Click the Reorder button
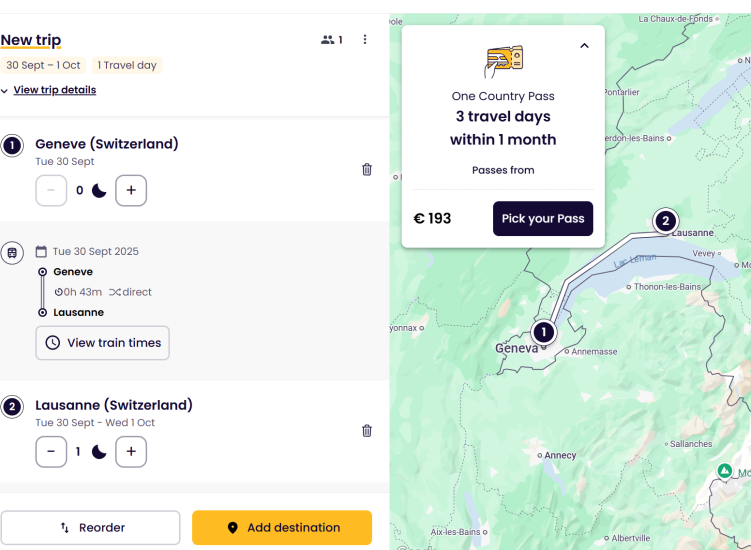Screen dimensions: 751x550 point(90,528)
